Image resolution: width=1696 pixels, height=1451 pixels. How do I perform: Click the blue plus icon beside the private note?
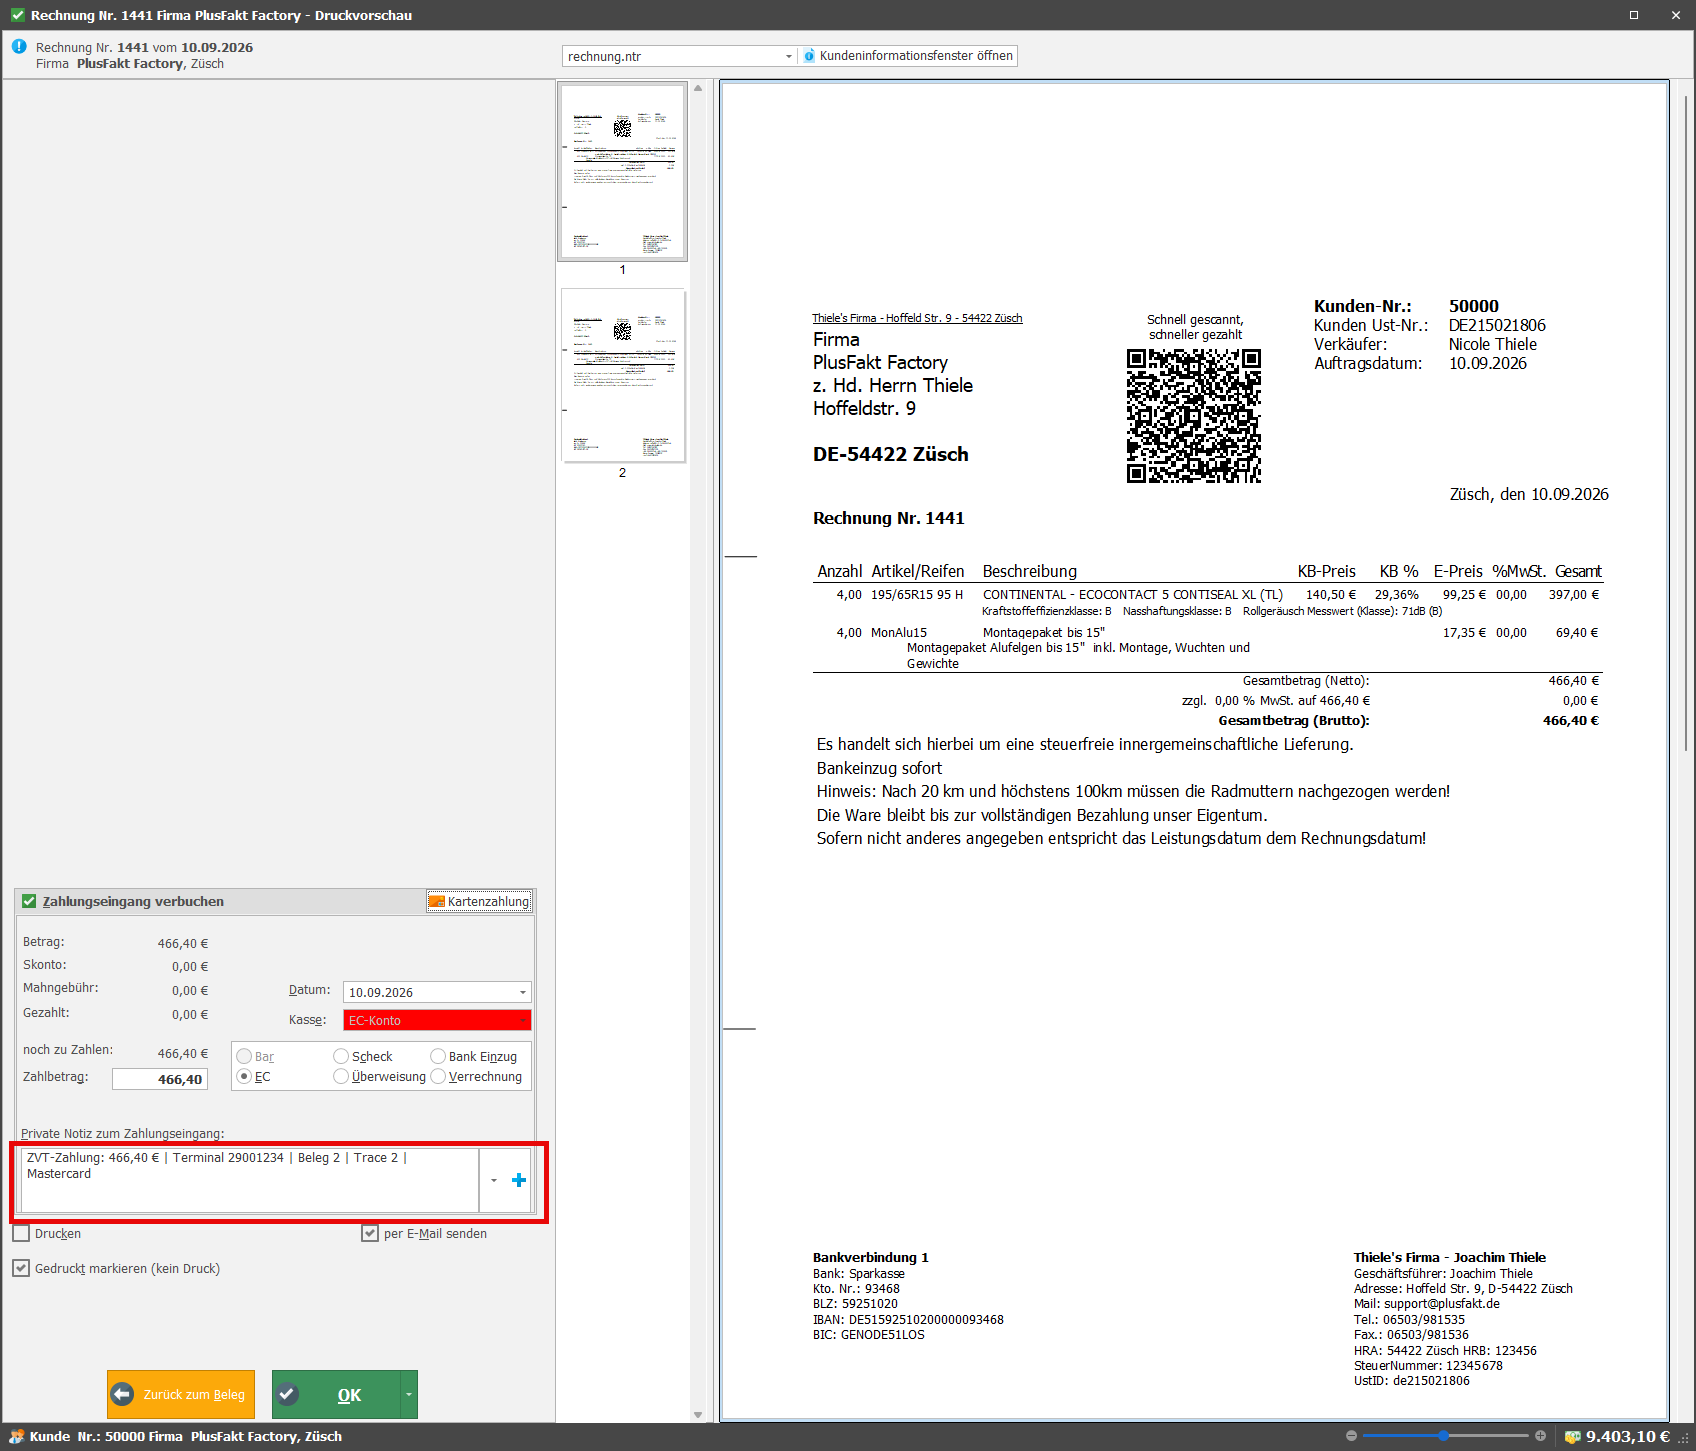click(x=519, y=1180)
